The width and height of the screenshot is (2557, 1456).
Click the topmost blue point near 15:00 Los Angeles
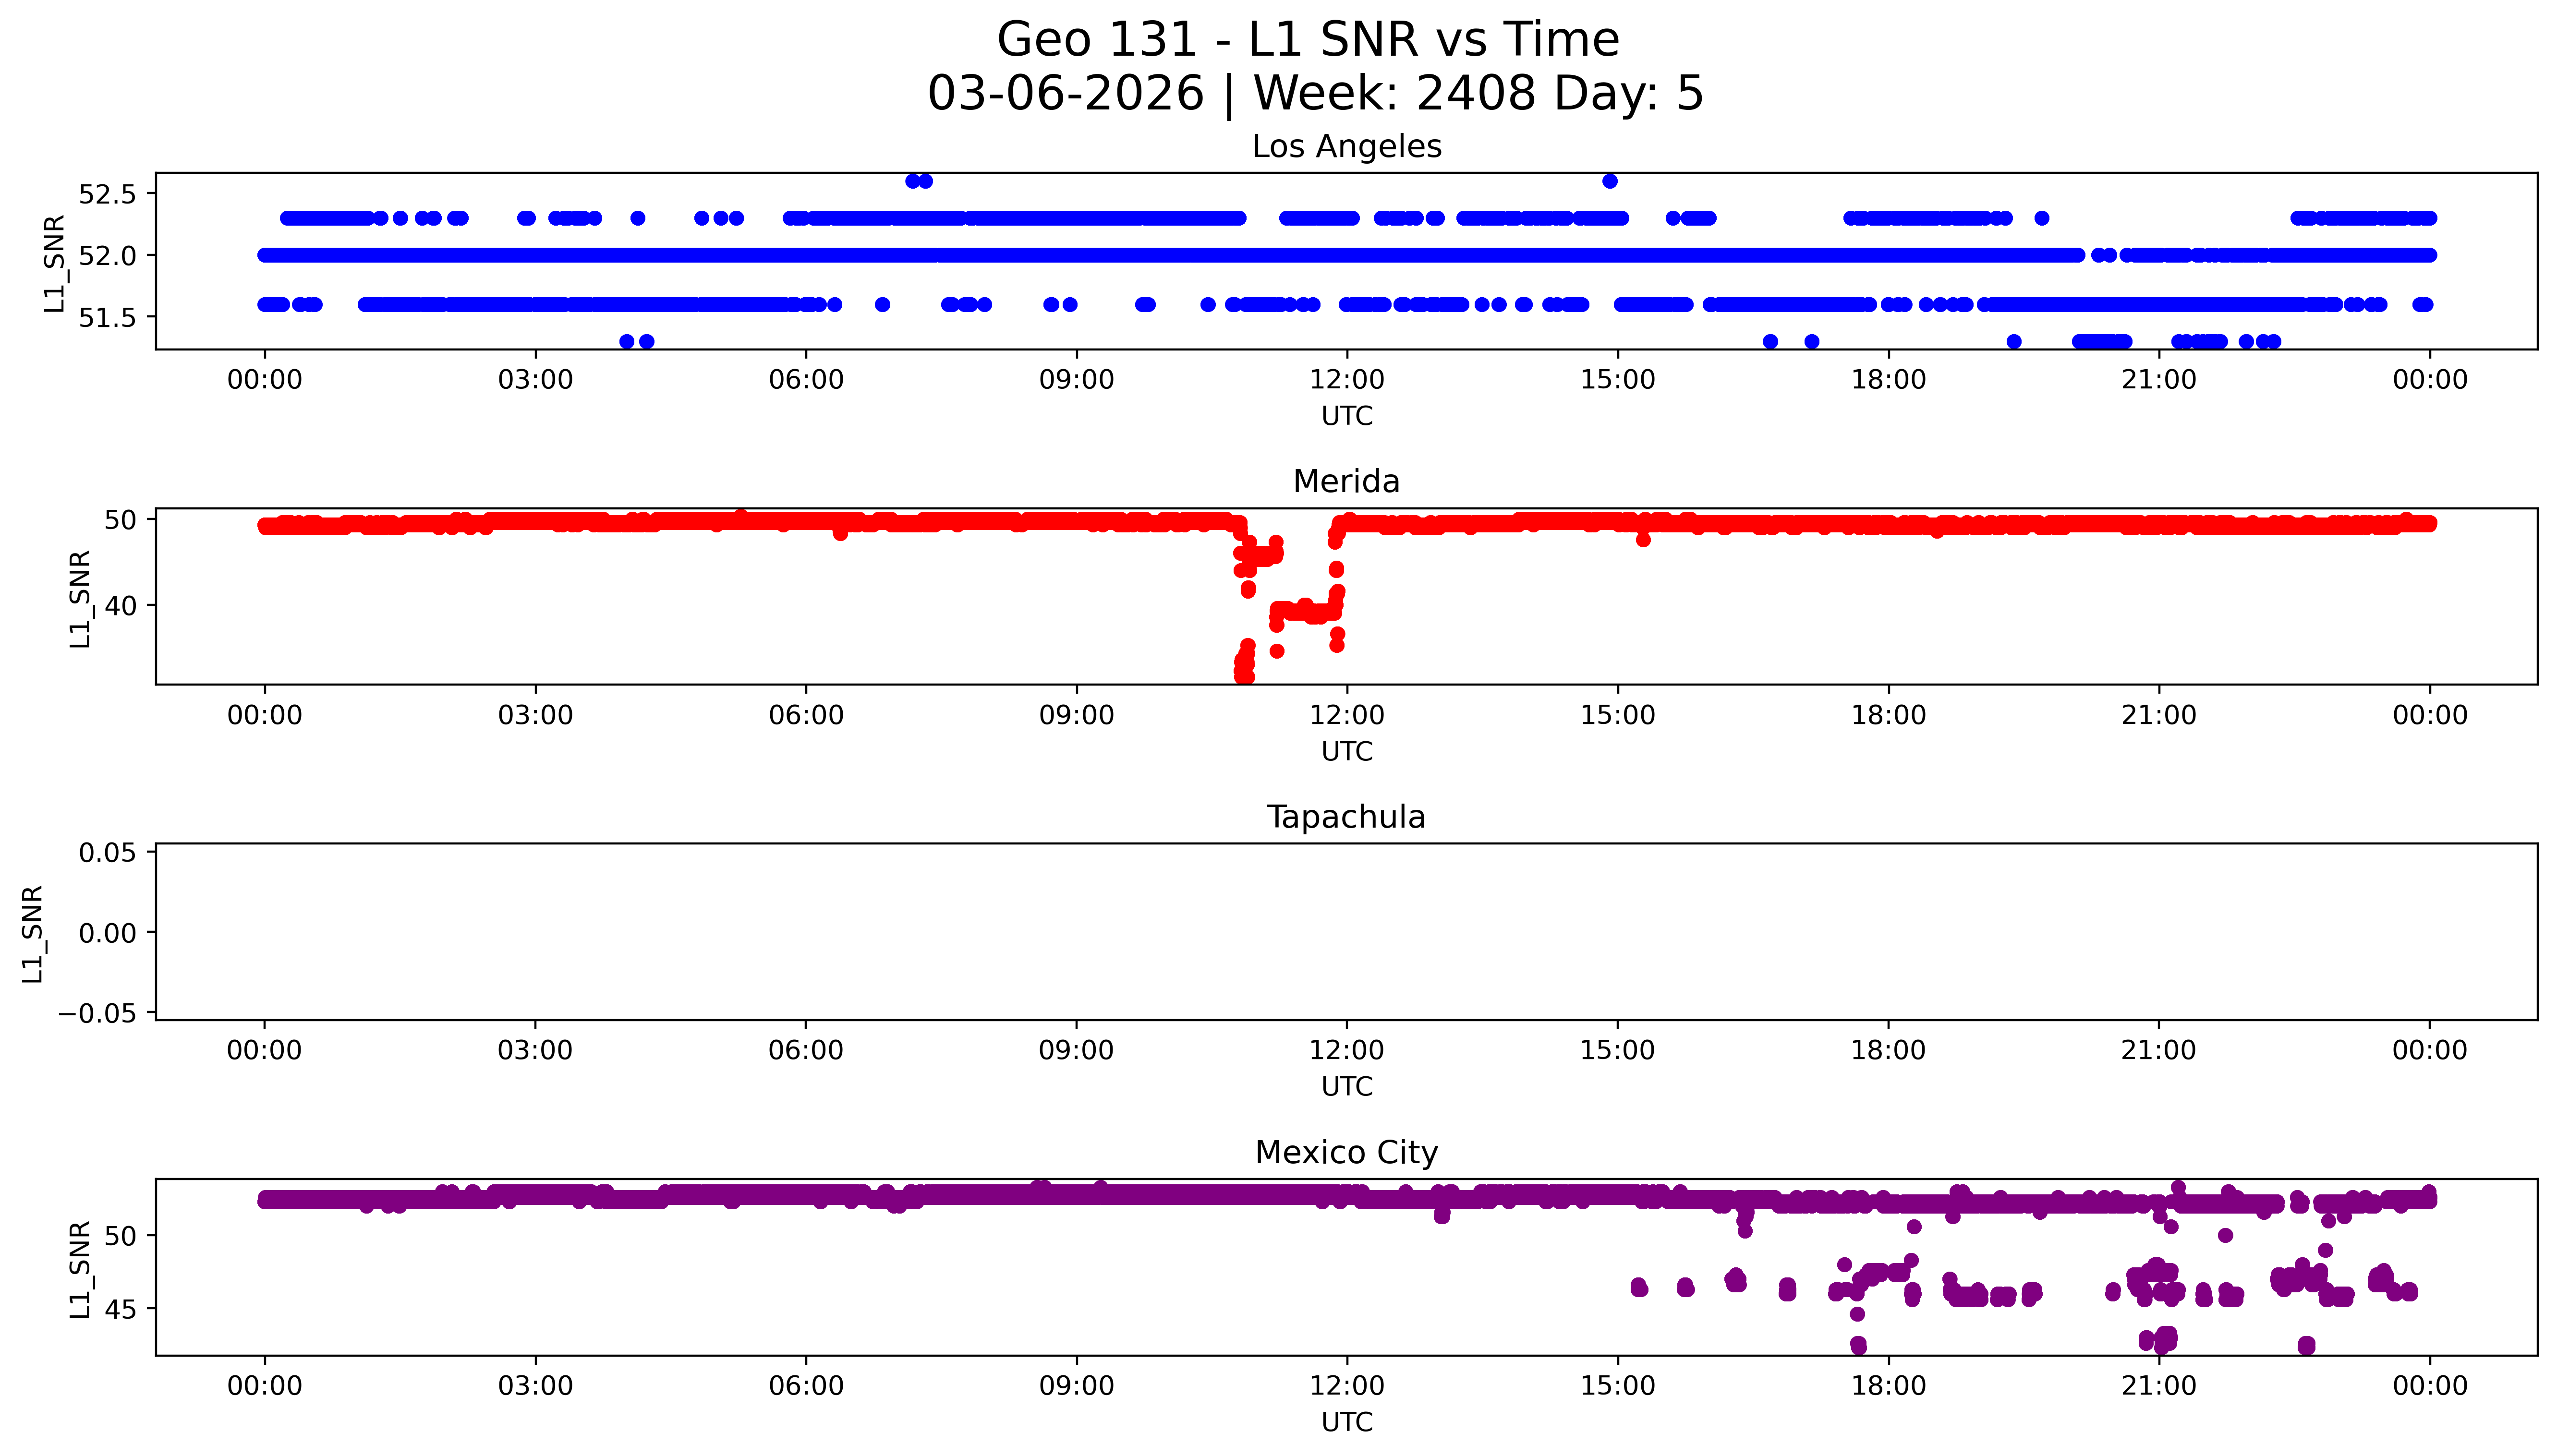[x=1609, y=181]
